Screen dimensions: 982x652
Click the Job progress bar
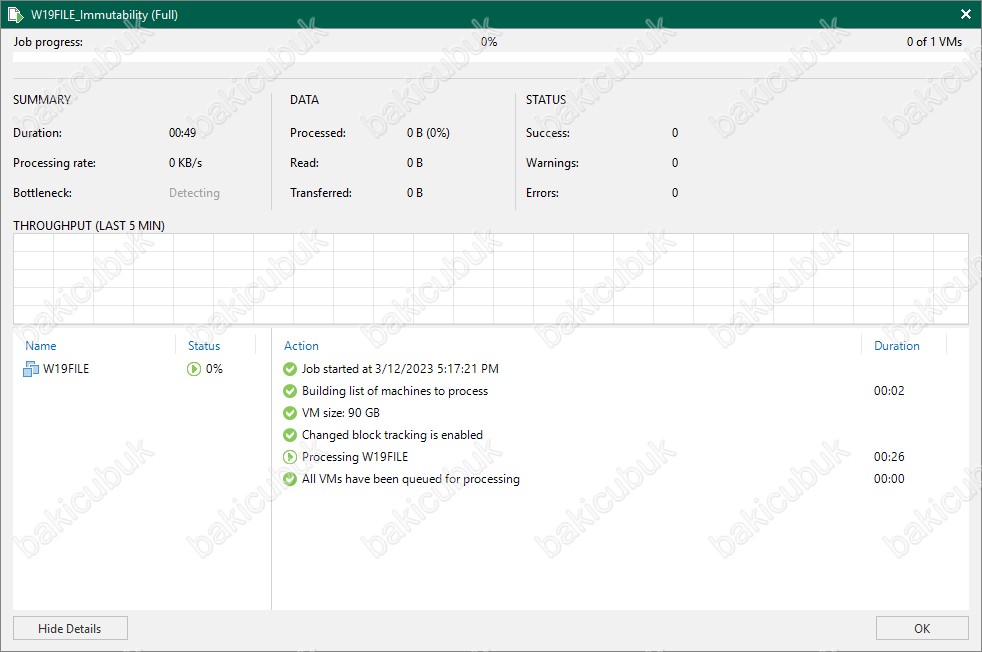490,57
